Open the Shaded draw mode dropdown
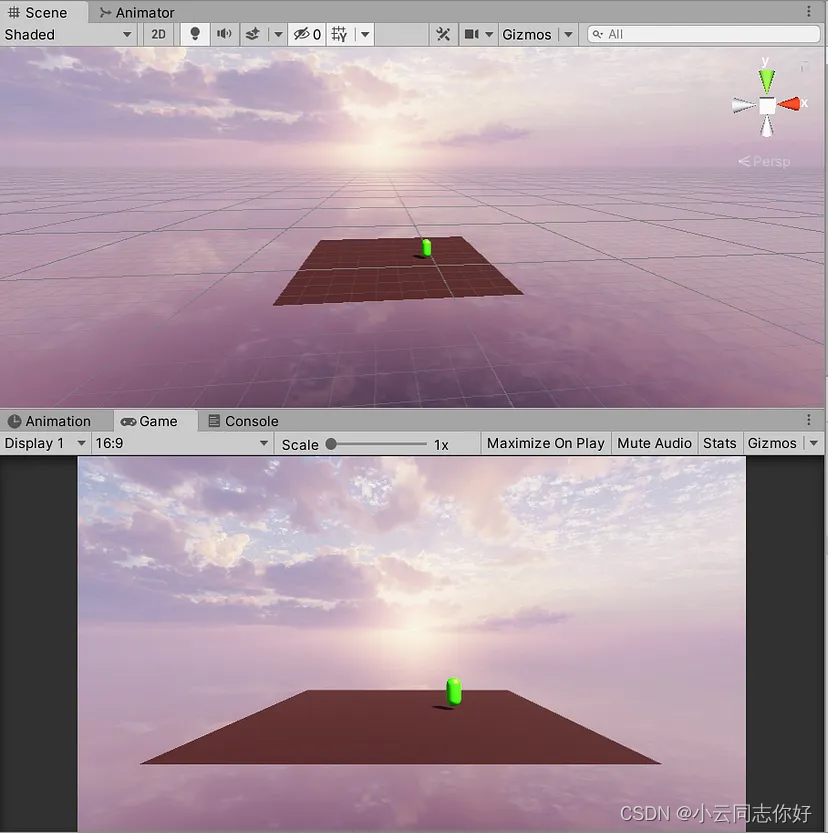828x833 pixels. (x=65, y=33)
